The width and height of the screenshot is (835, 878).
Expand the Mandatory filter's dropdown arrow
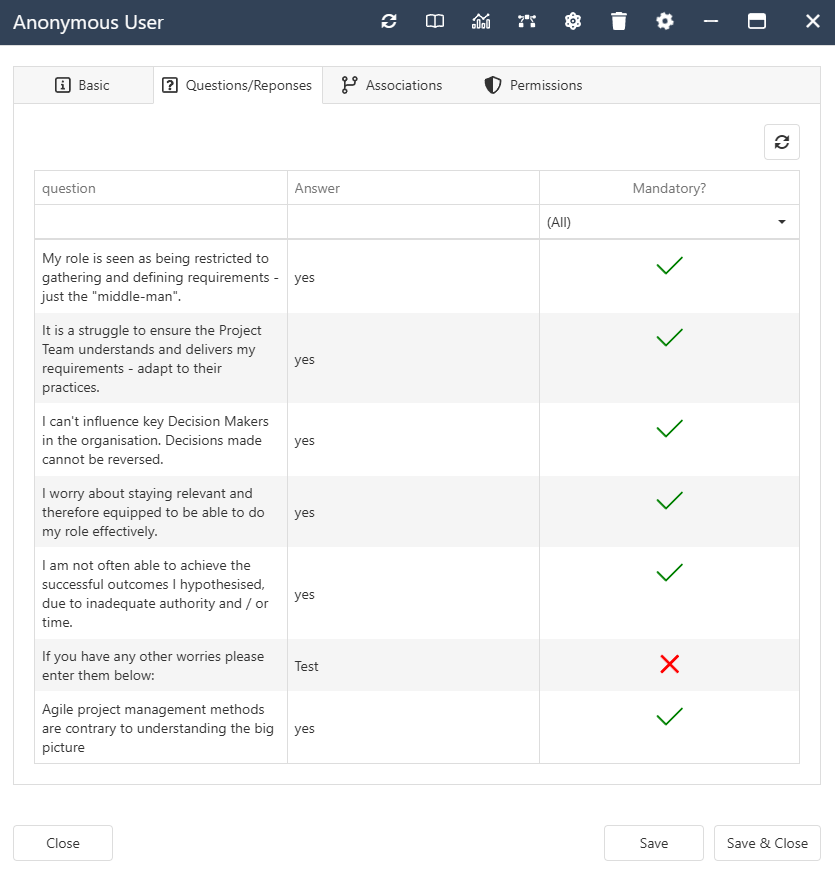tap(782, 221)
